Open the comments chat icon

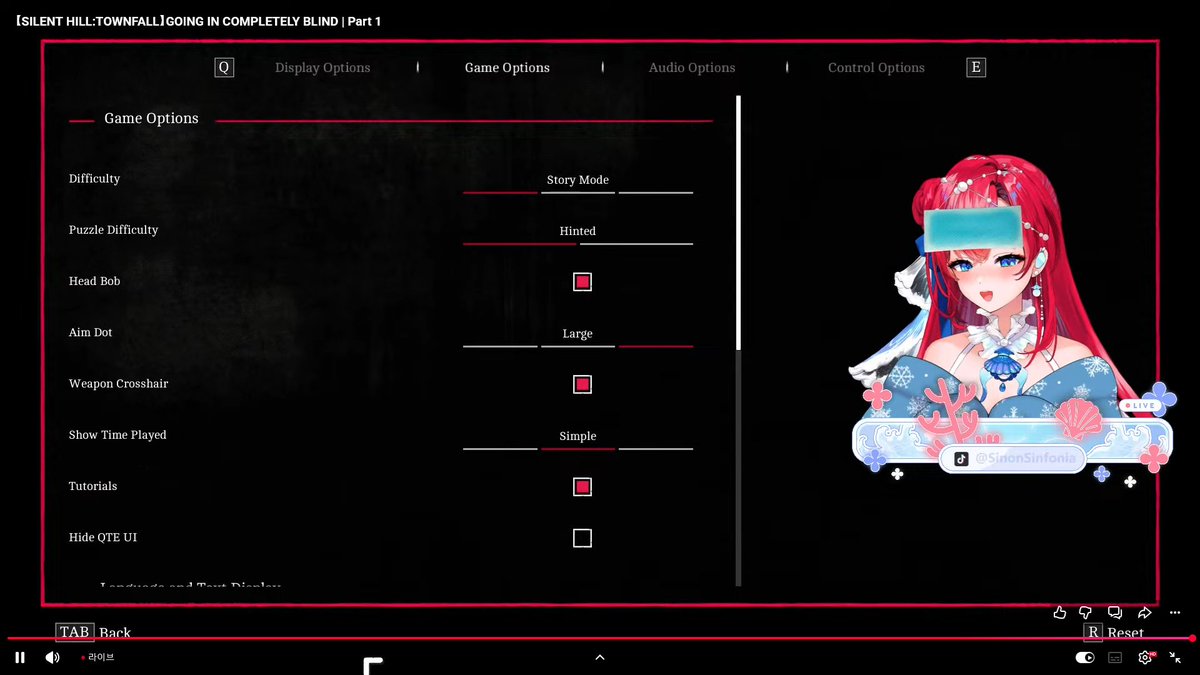pos(1115,612)
